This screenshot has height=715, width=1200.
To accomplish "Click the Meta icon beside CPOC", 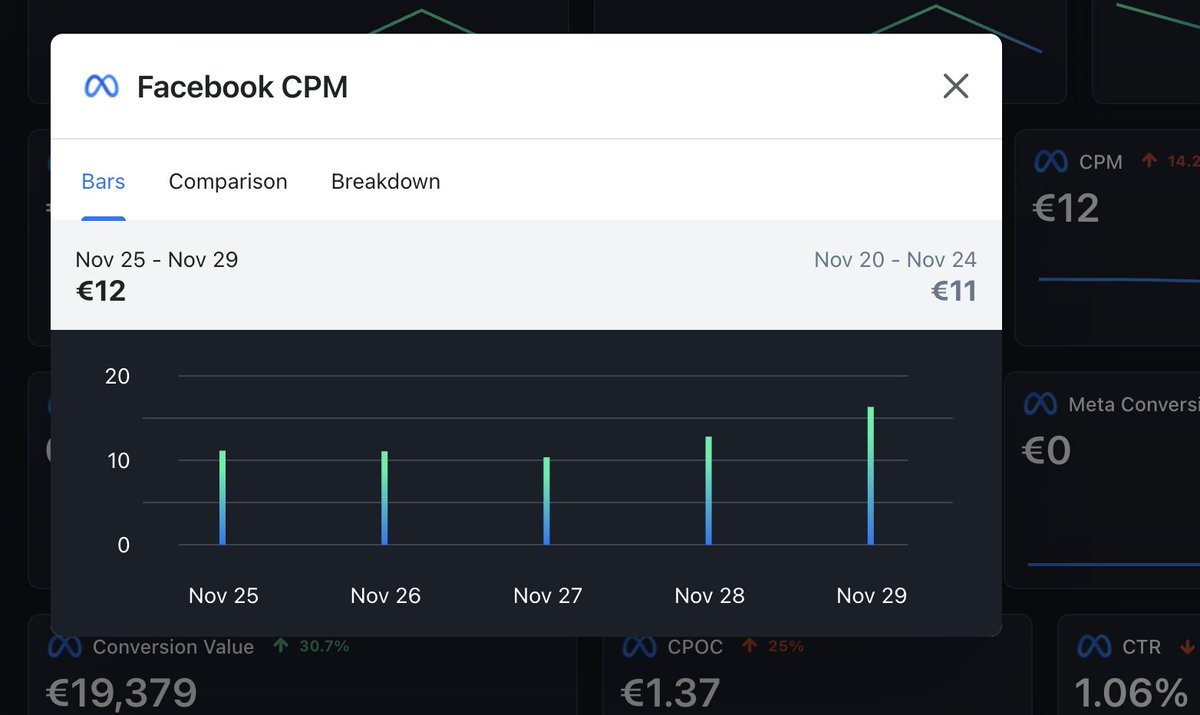I will [639, 647].
